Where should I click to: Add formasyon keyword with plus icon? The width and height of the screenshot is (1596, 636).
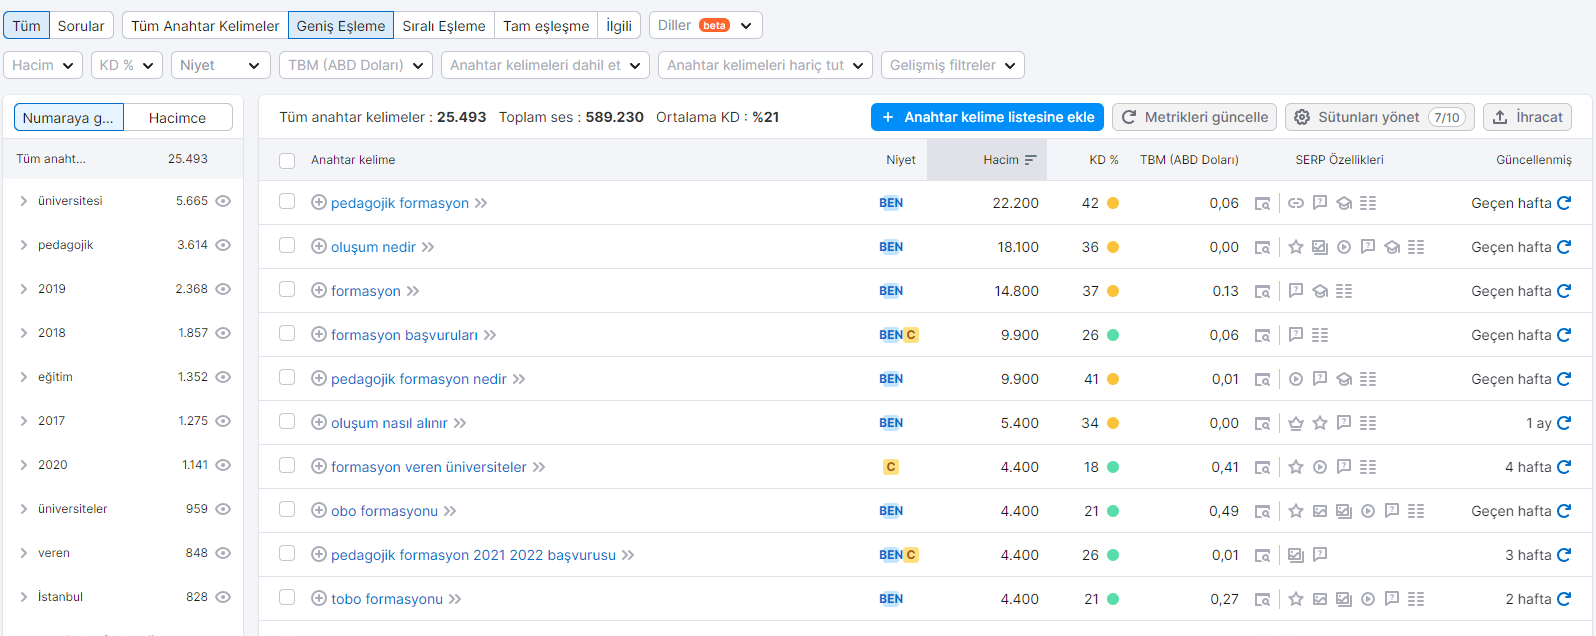click(319, 291)
